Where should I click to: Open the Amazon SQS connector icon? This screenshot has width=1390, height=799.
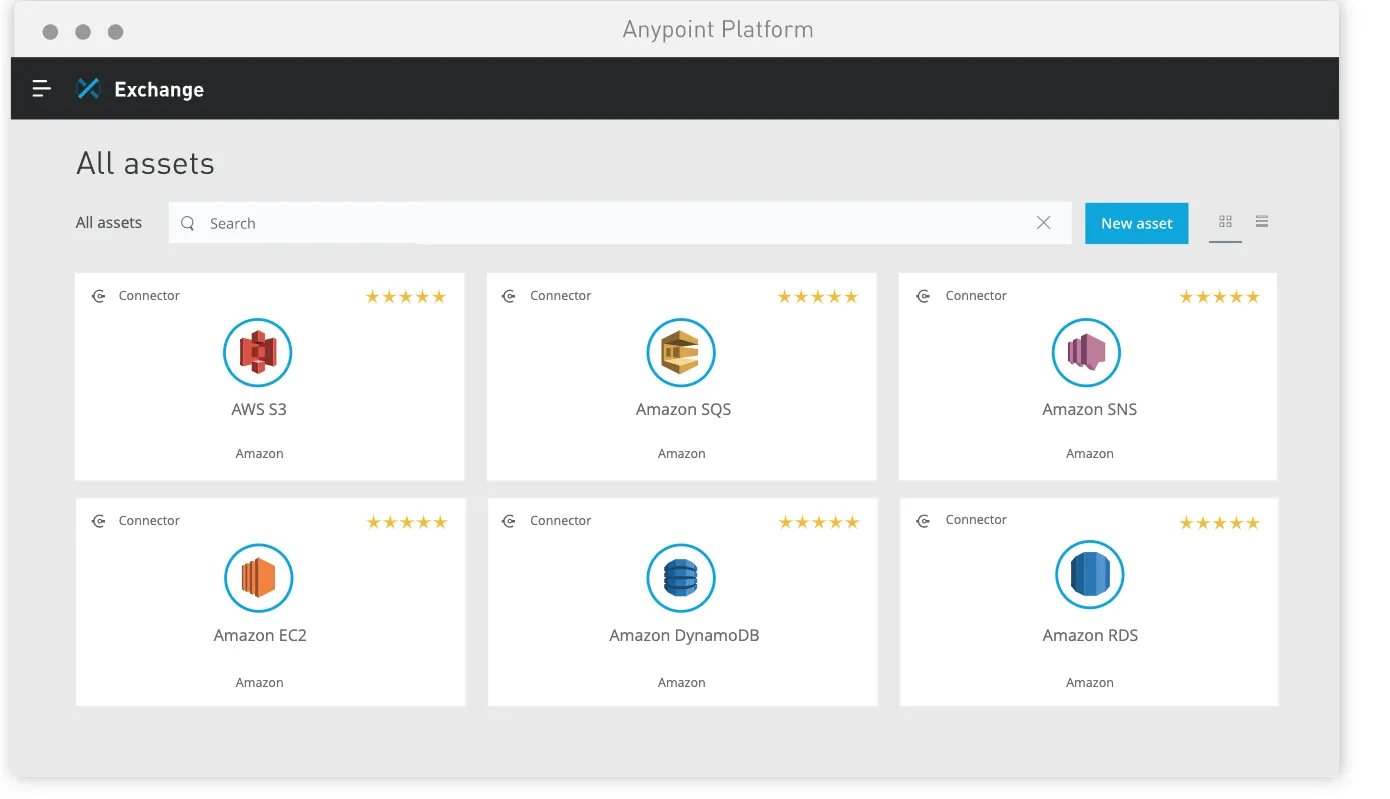click(681, 352)
